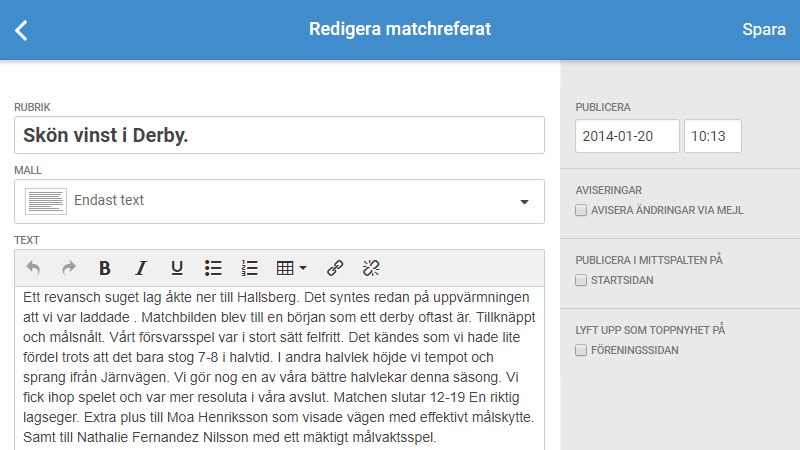800x450 pixels.
Task: Open the table insert dropdown
Action: tap(291, 268)
